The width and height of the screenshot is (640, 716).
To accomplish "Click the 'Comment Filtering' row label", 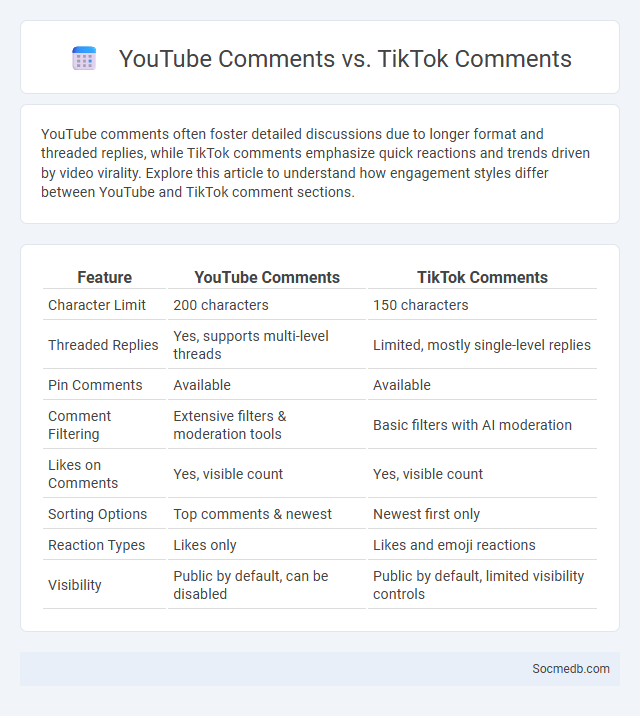I will pyautogui.click(x=79, y=425).
